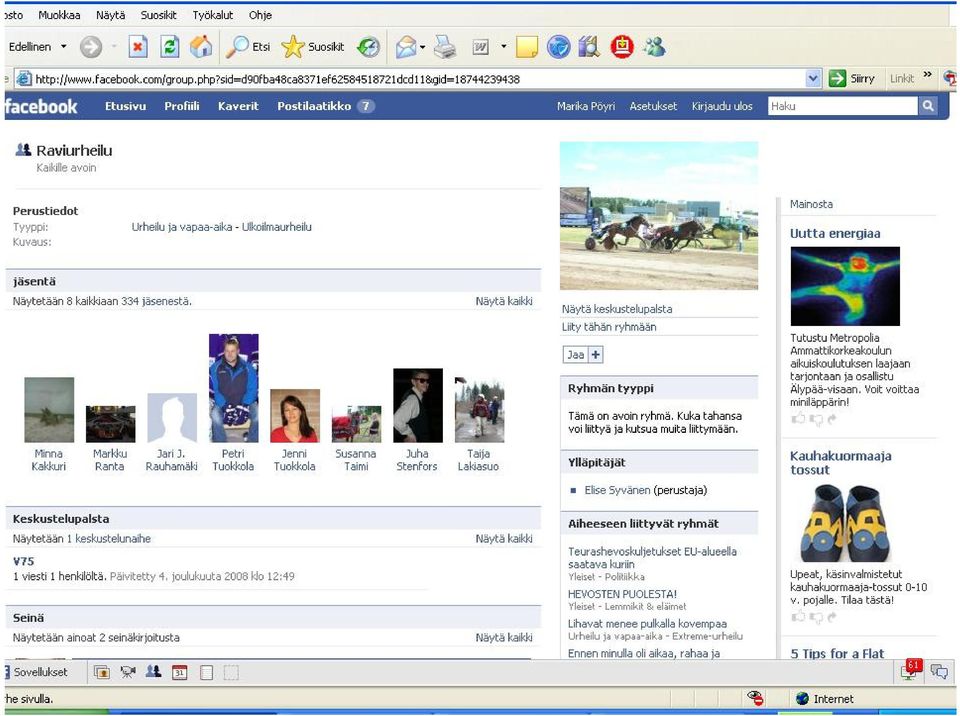Open the address bar URL dropdown
This screenshot has height=716, width=960.
tap(812, 78)
